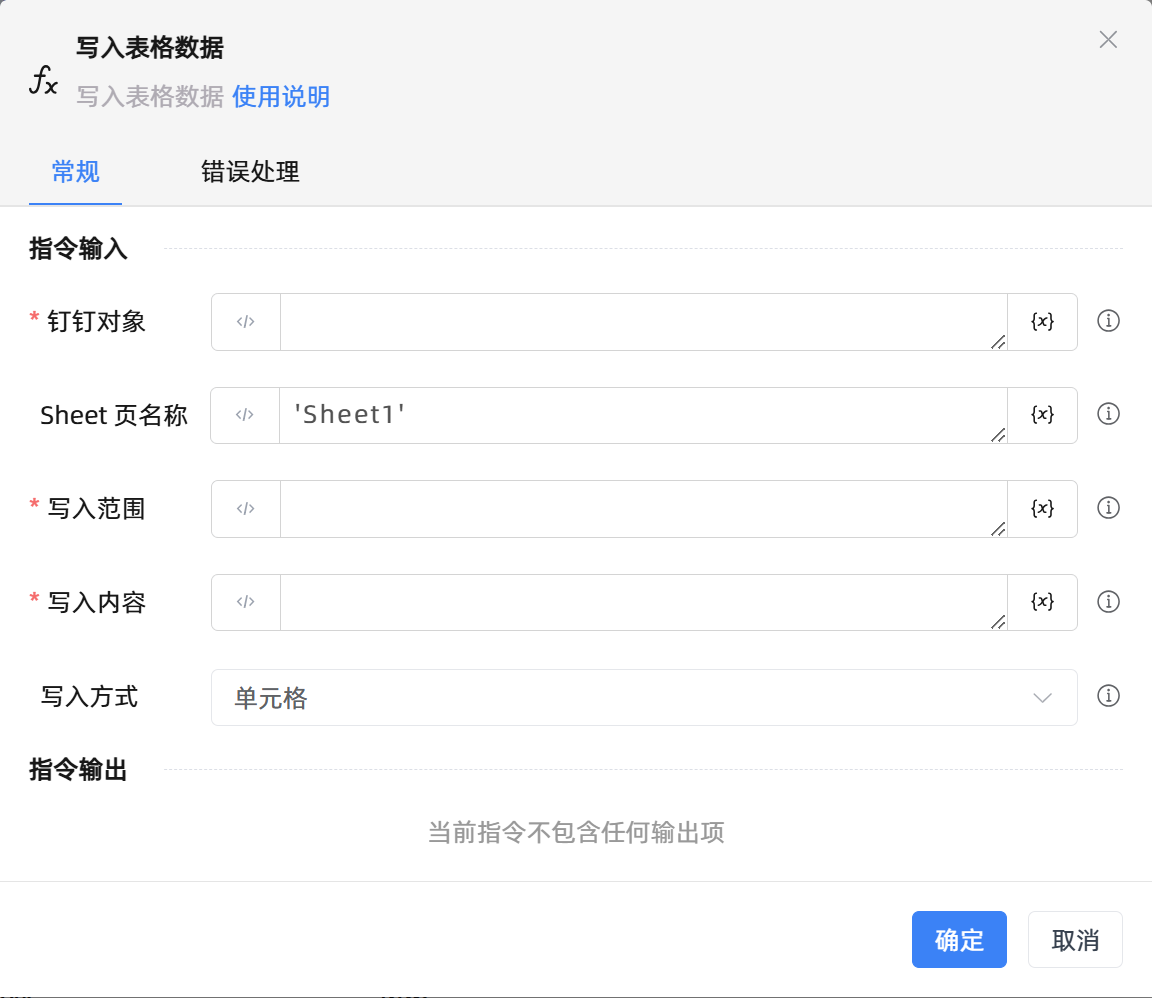Image resolution: width=1152 pixels, height=998 pixels.
Task: Switch to the 错误处理 tab
Action: [250, 172]
